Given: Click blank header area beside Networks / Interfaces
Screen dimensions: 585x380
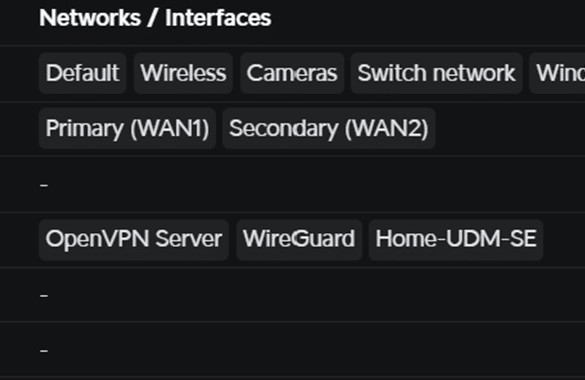Looking at the screenshot, I should pos(428,18).
